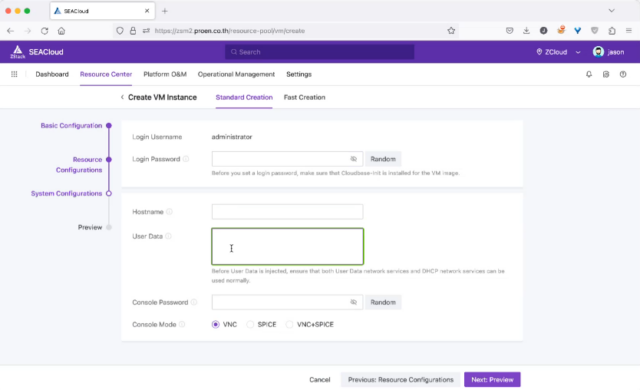
Task: Show Console Password with the eye toggle
Action: 353,302
